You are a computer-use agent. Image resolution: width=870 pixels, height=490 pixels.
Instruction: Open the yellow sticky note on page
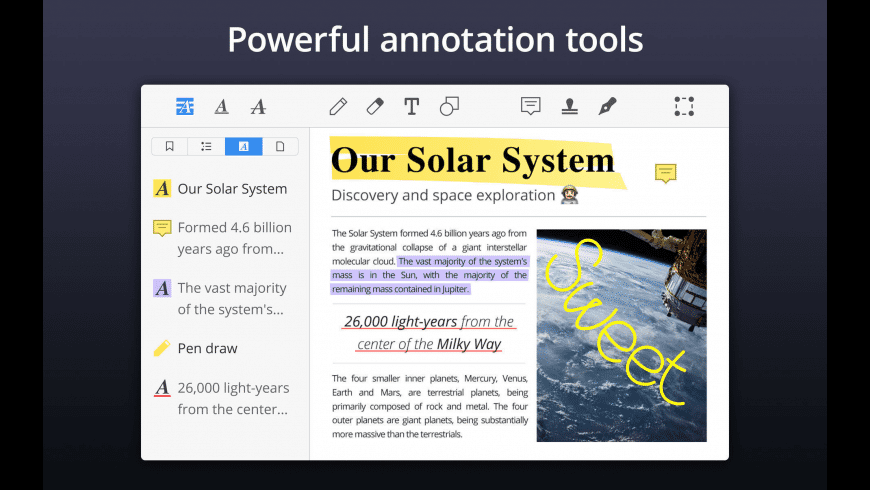point(665,173)
